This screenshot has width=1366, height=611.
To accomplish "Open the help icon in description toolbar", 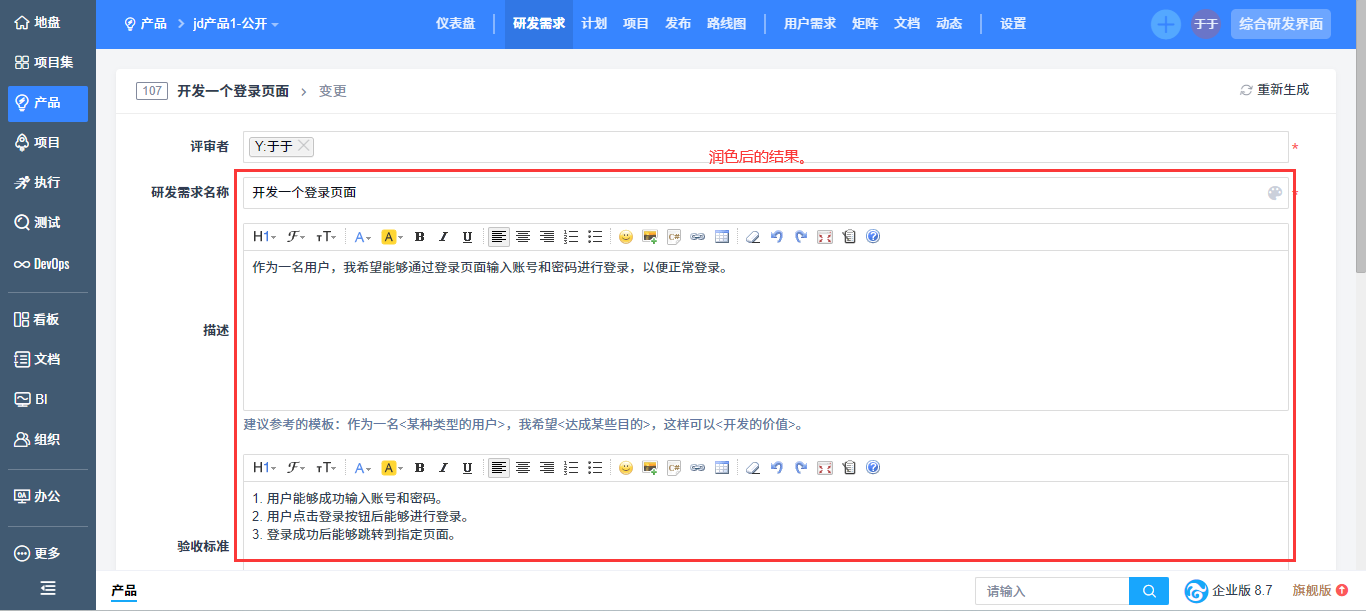I will pyautogui.click(x=873, y=237).
